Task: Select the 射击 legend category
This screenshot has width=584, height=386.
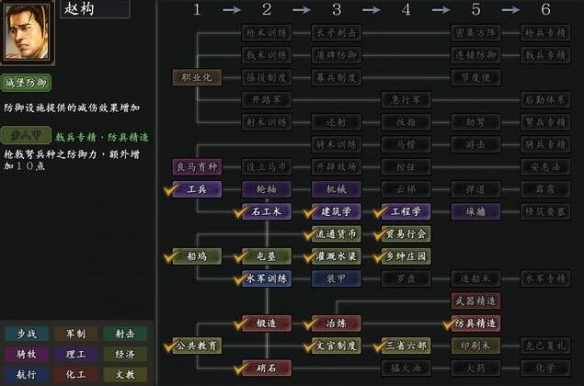Action: pyautogui.click(x=125, y=334)
